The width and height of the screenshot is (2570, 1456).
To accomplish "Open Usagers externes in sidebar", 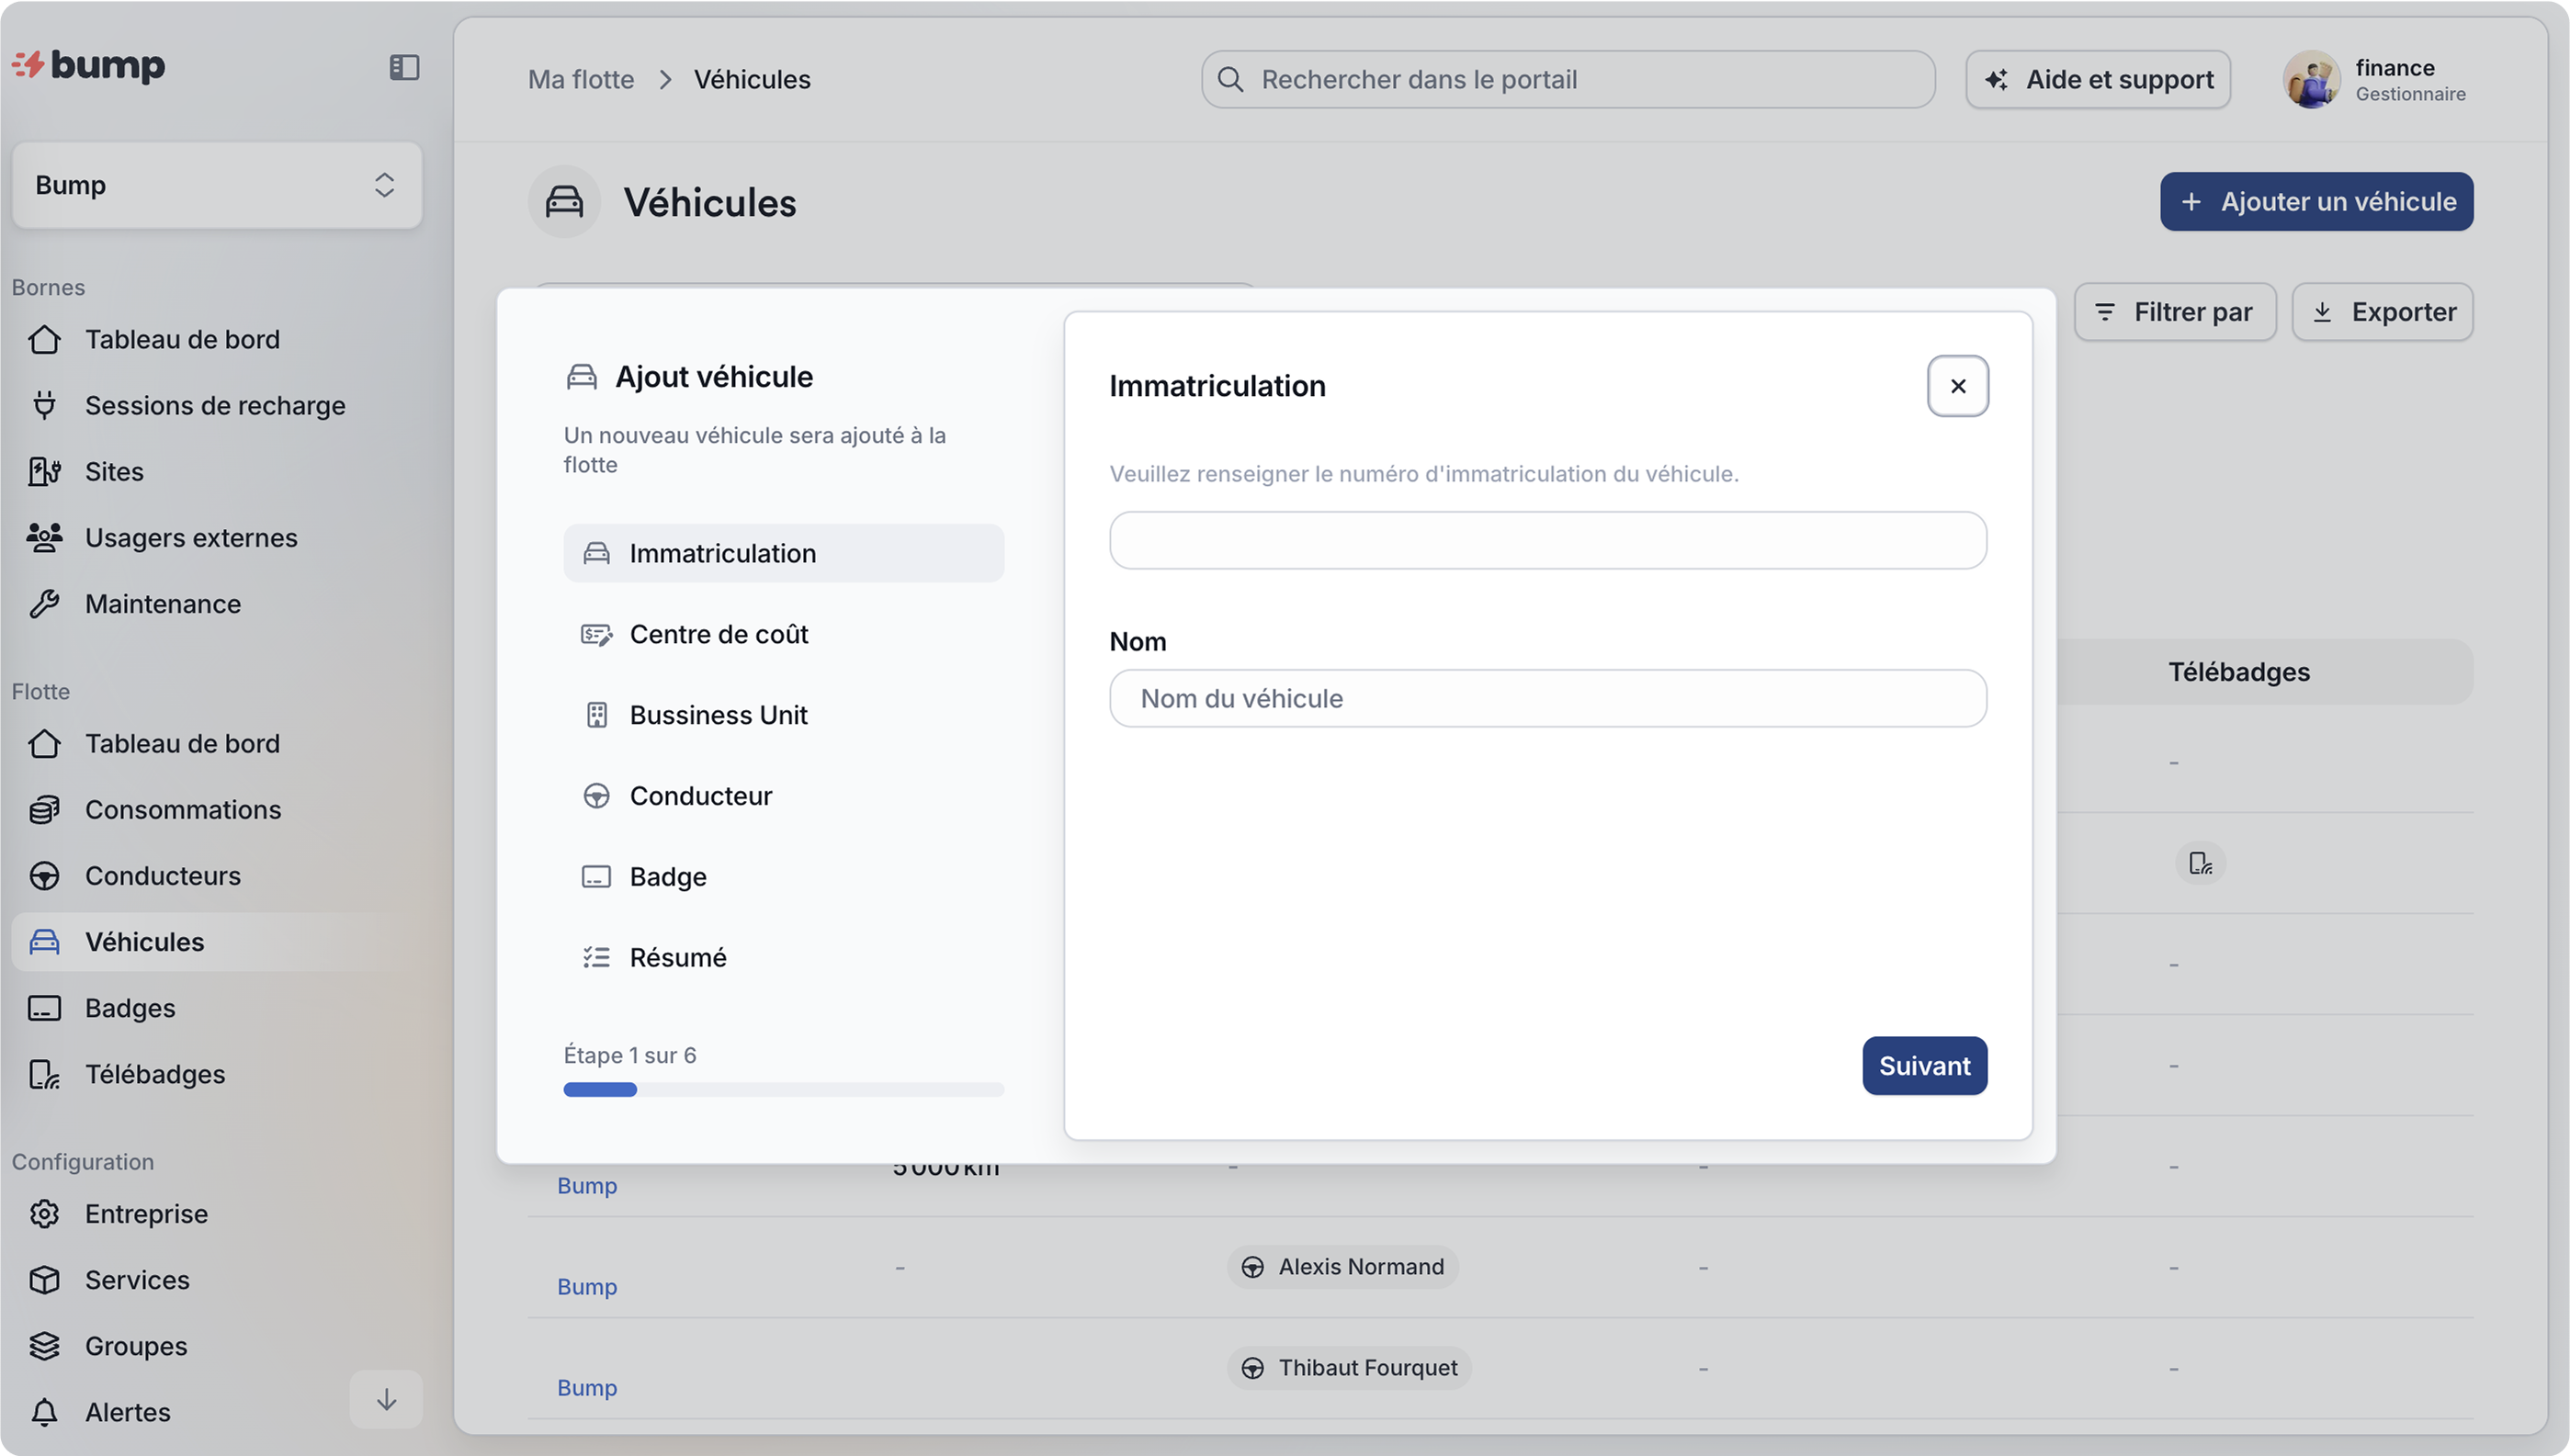I will (x=190, y=538).
